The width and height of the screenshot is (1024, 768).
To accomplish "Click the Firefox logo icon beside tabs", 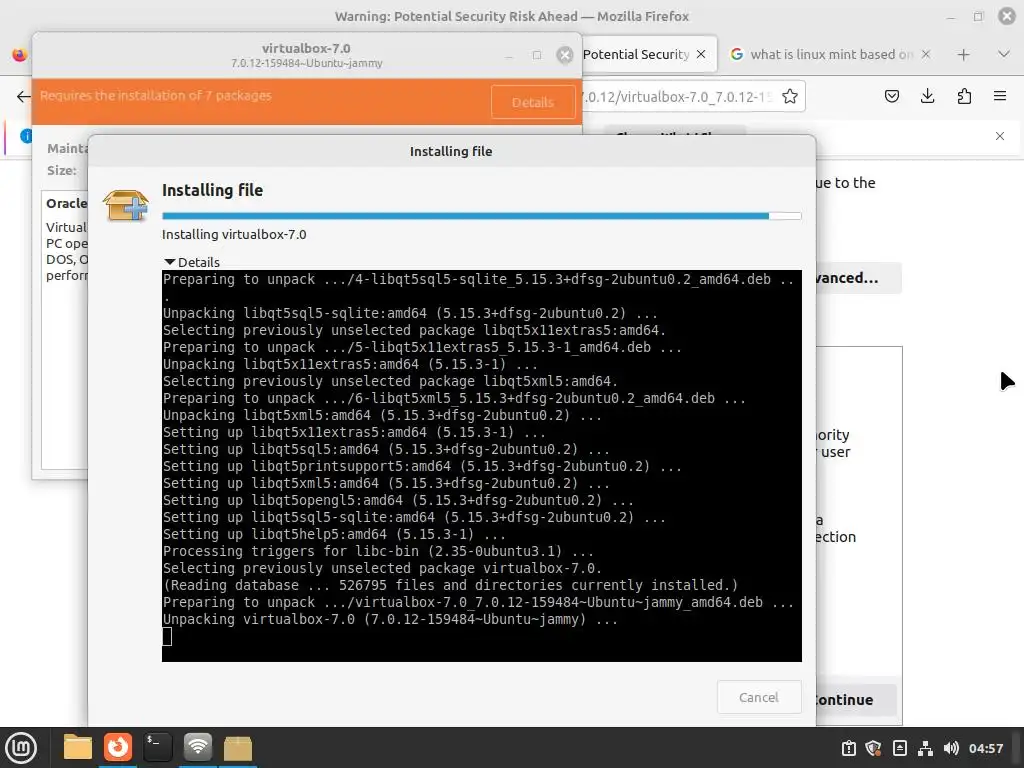I will point(19,54).
